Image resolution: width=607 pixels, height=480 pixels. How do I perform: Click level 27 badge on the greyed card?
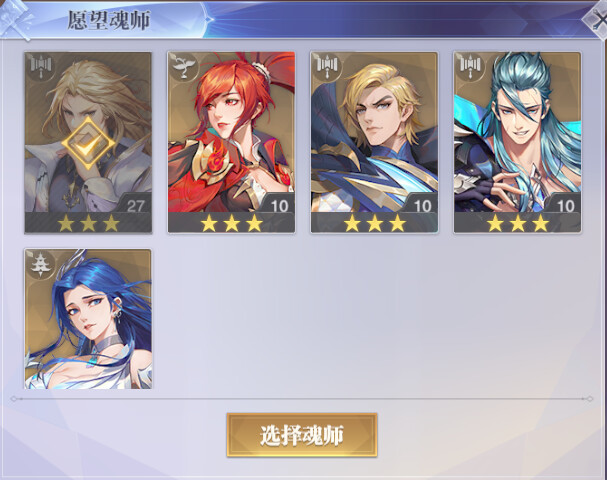point(135,205)
